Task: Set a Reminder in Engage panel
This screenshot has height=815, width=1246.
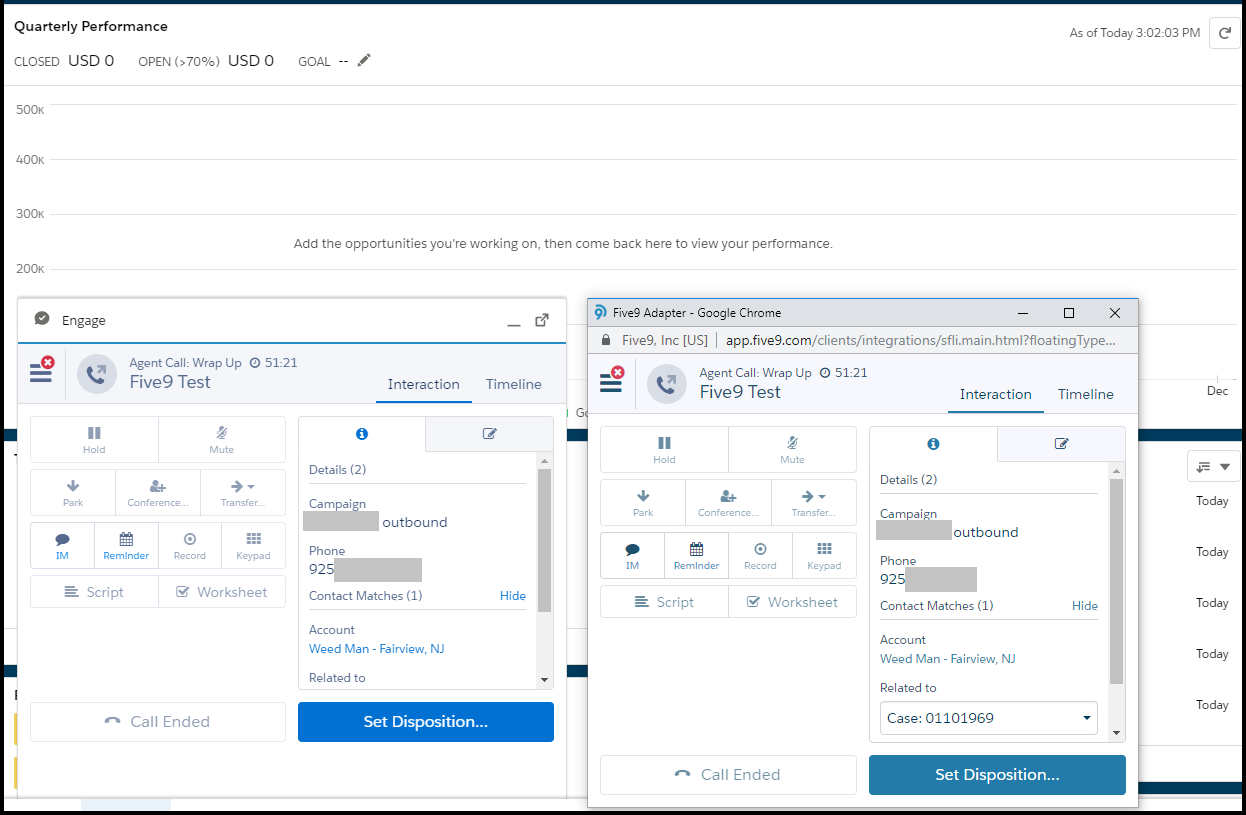Action: pos(126,546)
